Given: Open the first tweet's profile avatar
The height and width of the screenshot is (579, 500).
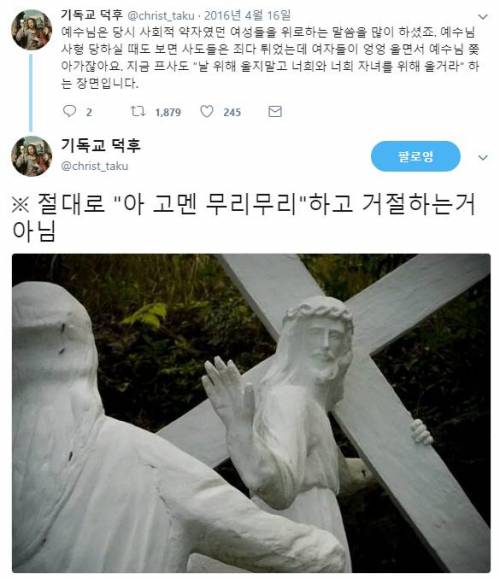Looking at the screenshot, I should tap(31, 30).
